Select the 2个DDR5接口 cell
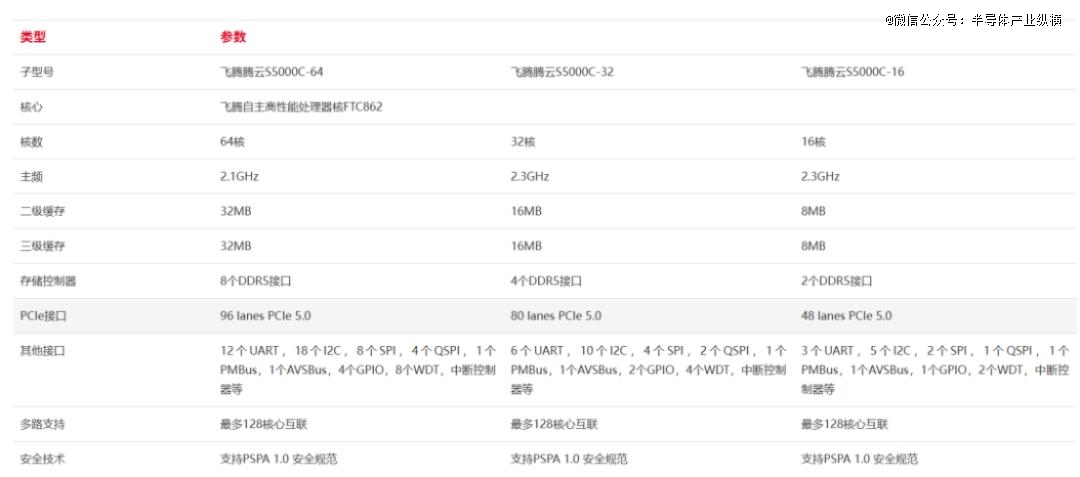 coord(837,282)
